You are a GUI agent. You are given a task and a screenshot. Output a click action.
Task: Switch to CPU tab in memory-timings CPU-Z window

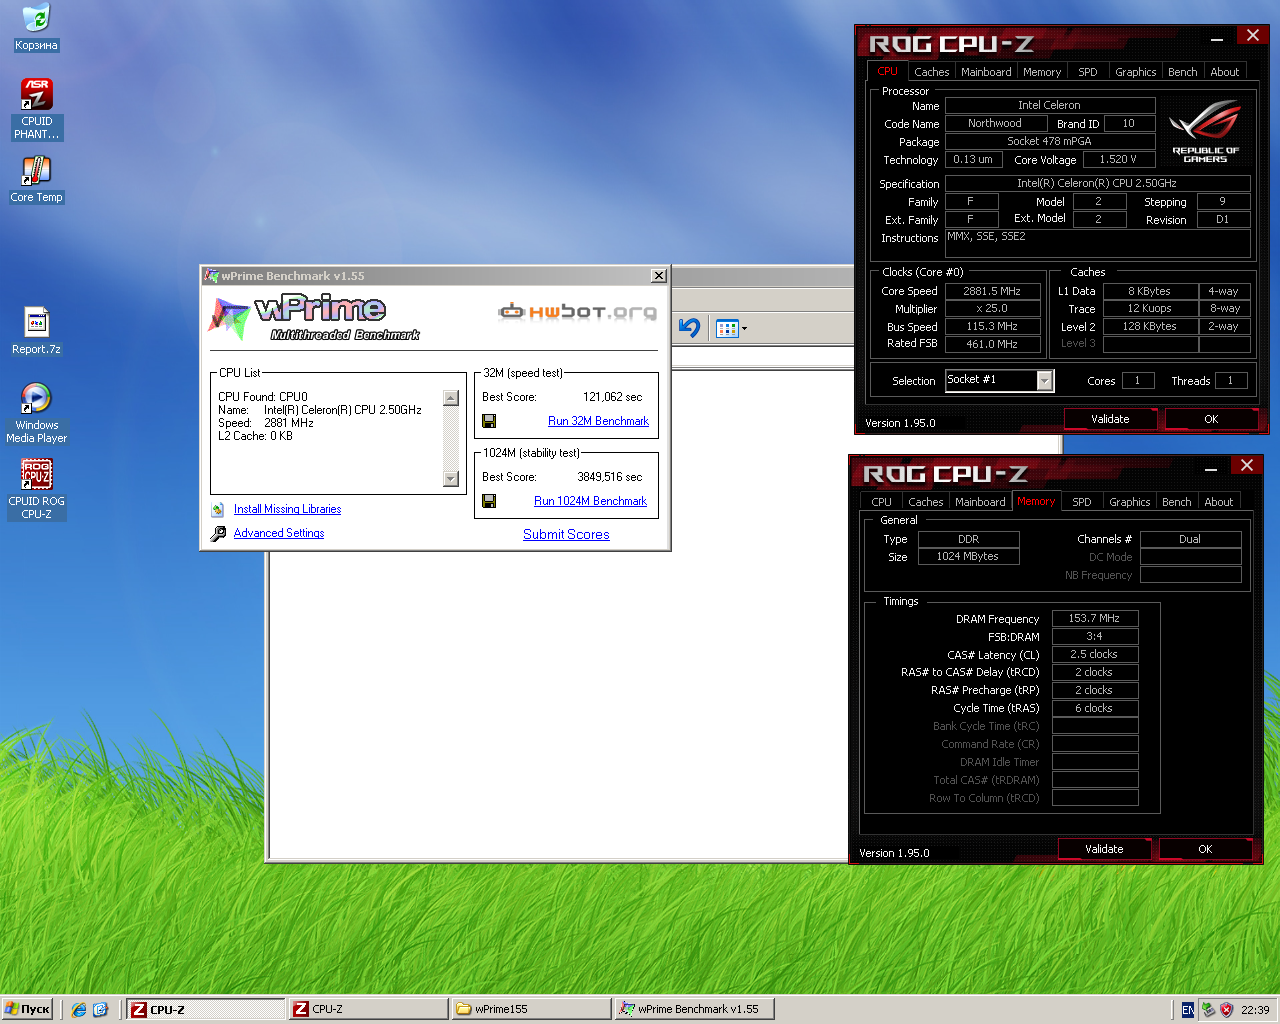882,502
